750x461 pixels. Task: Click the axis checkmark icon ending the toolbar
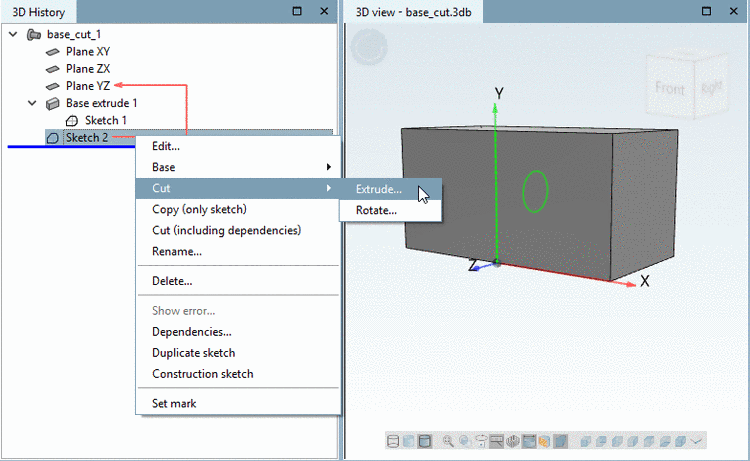(696, 441)
